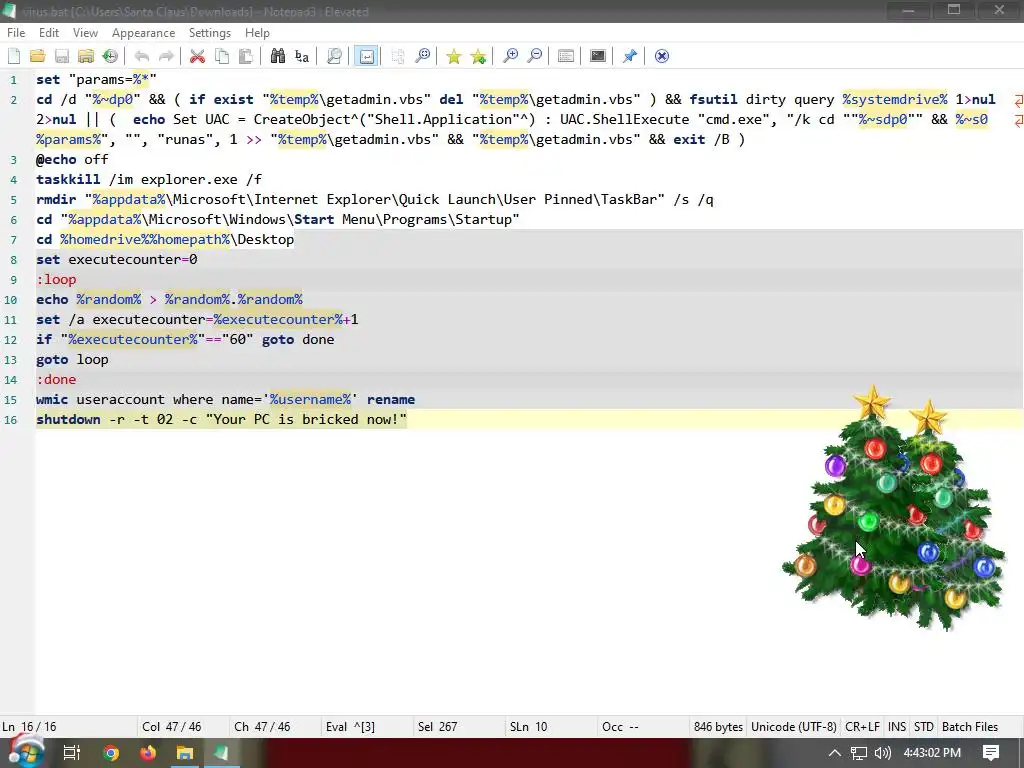Image resolution: width=1024 pixels, height=768 pixels.
Task: Click line number 9 in the margin
Action: tap(13, 280)
